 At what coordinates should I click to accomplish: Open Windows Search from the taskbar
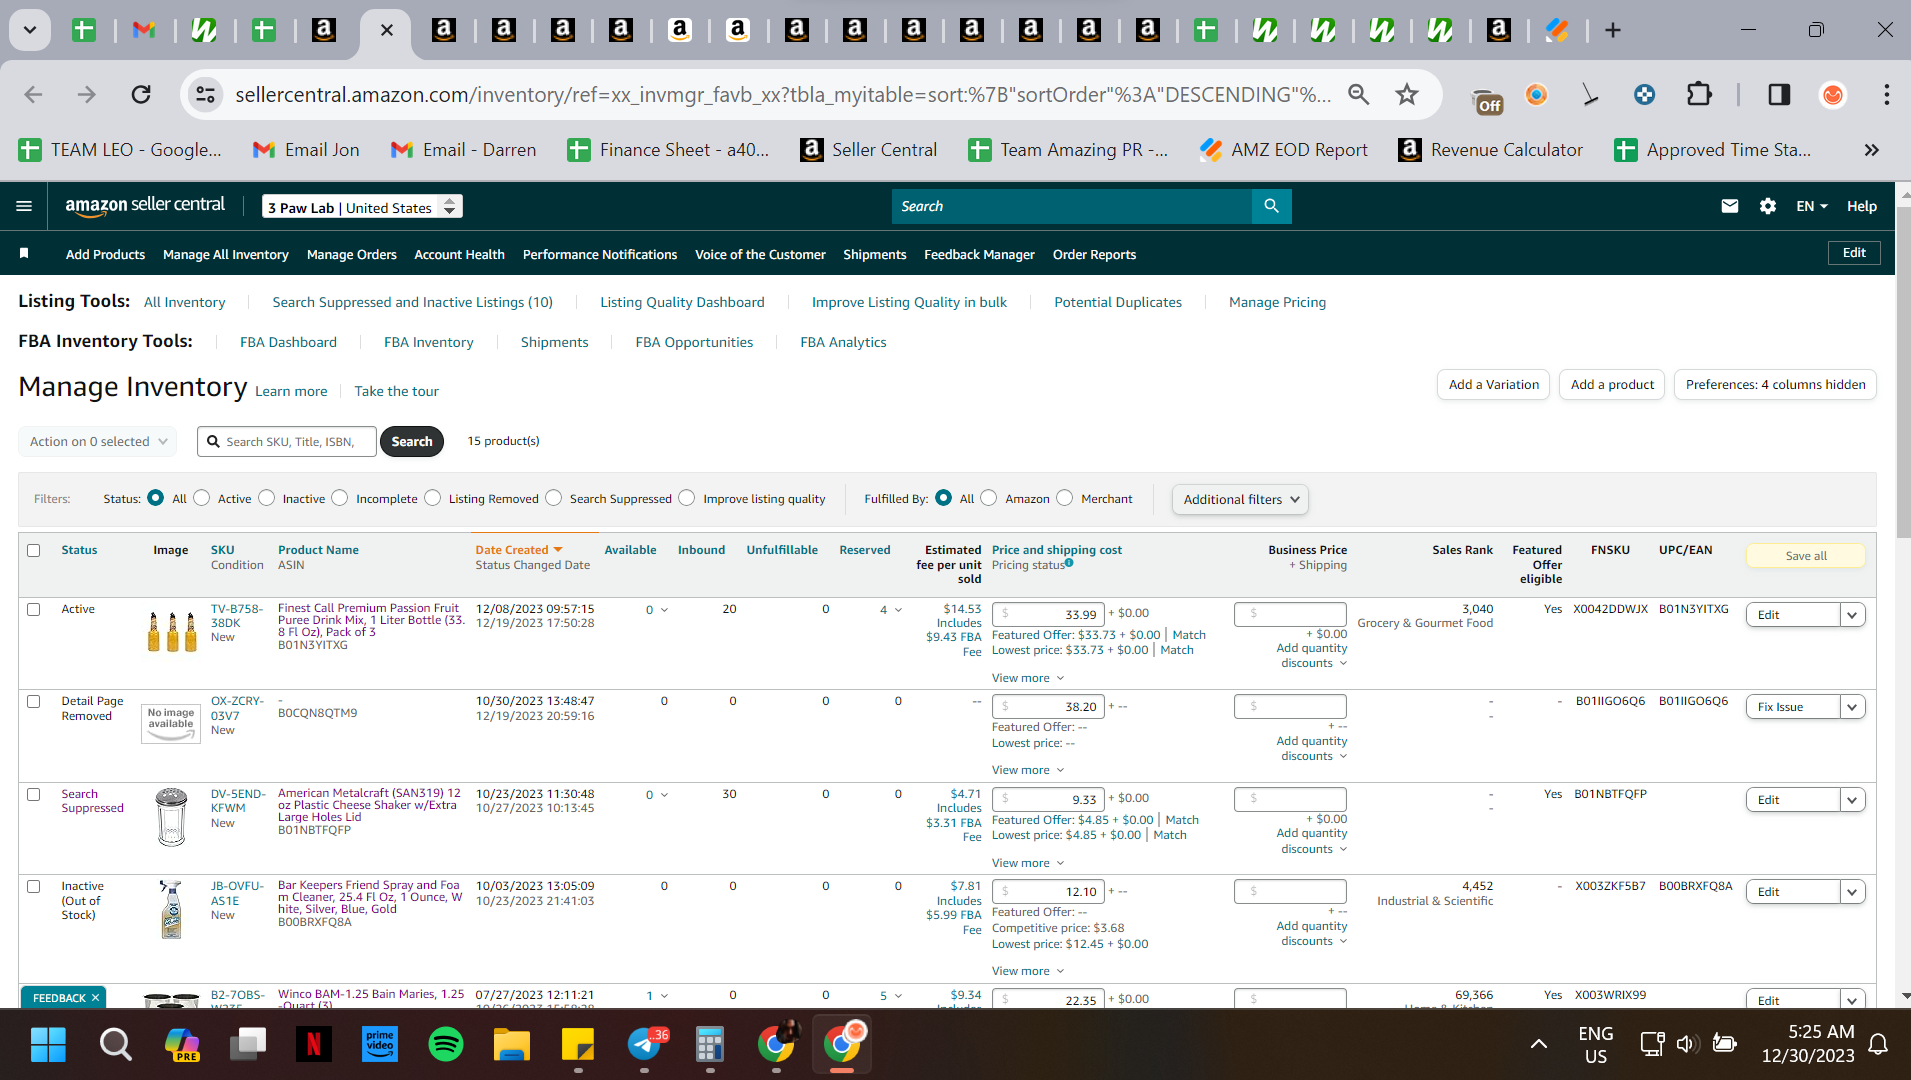pos(115,1045)
